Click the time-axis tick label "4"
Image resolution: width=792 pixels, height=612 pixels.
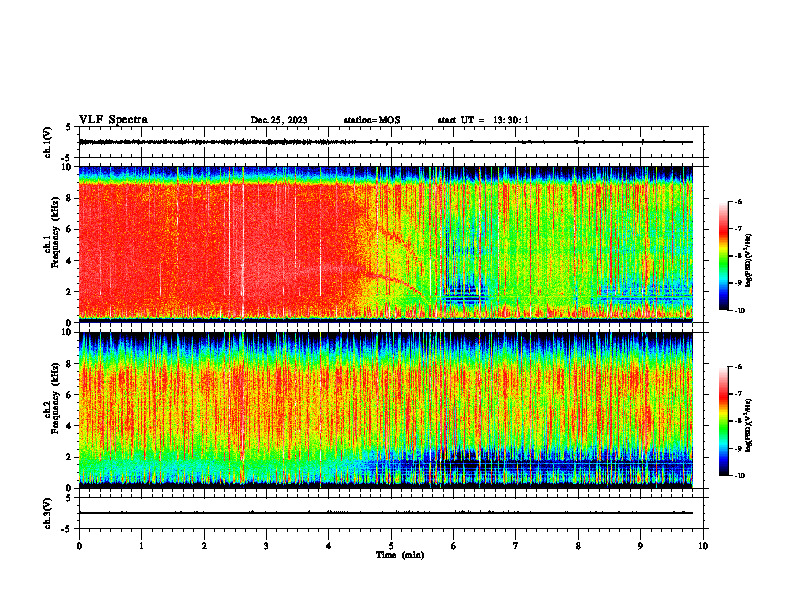coord(329,546)
